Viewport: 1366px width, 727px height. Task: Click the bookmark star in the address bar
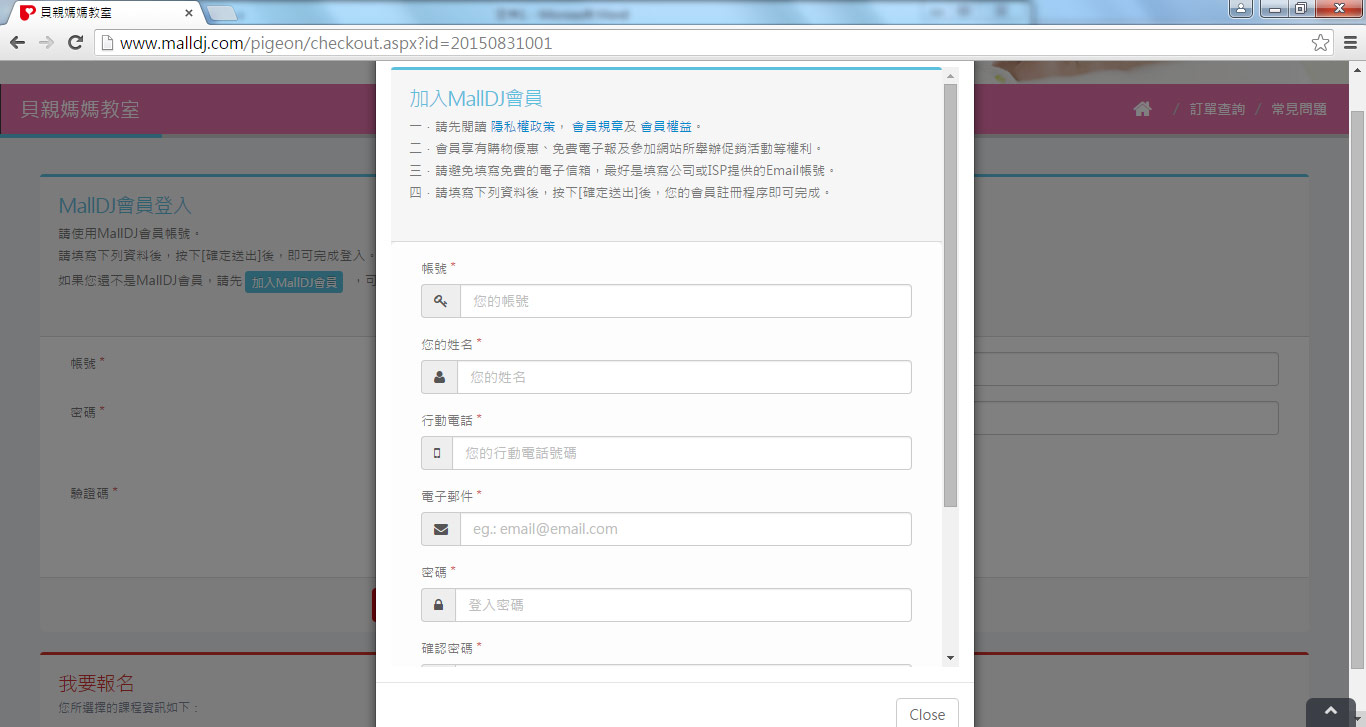coord(1322,43)
